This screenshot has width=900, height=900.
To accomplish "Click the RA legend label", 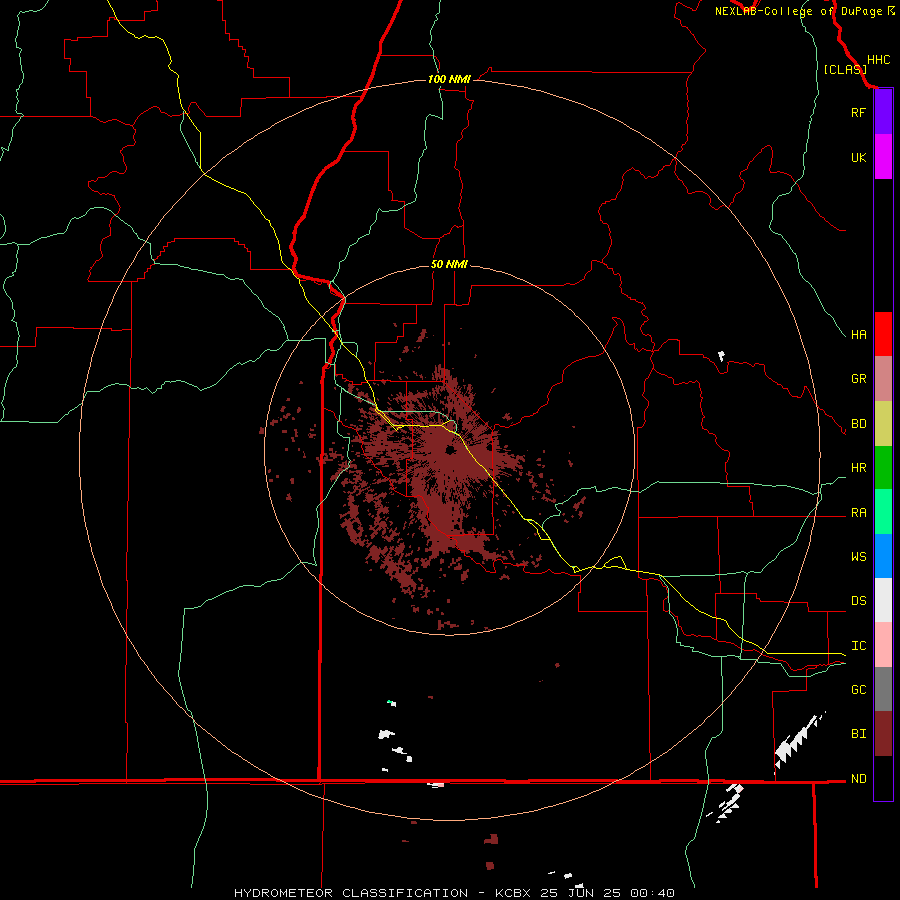I will coord(858,513).
